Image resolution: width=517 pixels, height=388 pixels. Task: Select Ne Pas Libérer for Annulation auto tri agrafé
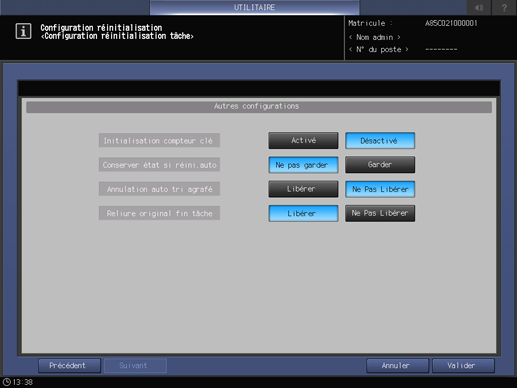click(380, 189)
